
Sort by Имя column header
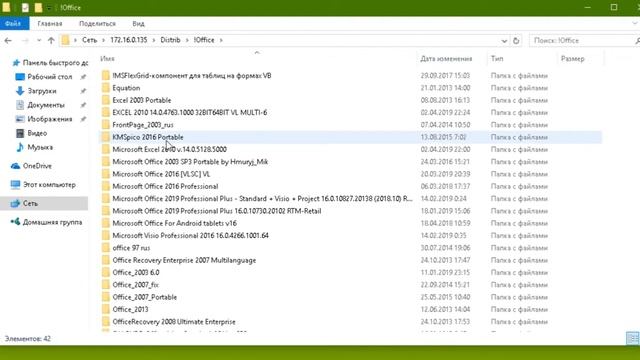[107, 59]
